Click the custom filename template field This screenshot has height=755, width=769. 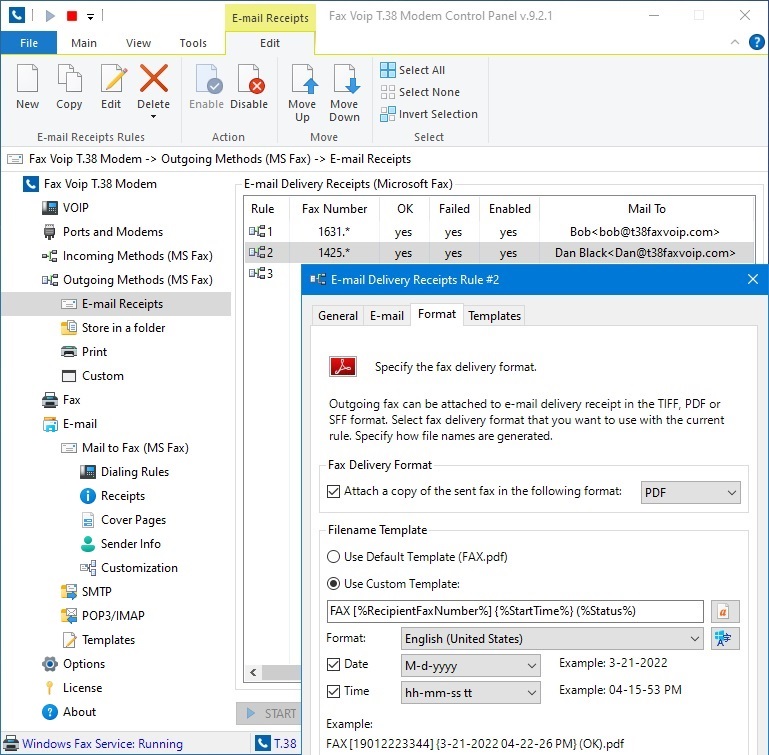click(x=515, y=611)
